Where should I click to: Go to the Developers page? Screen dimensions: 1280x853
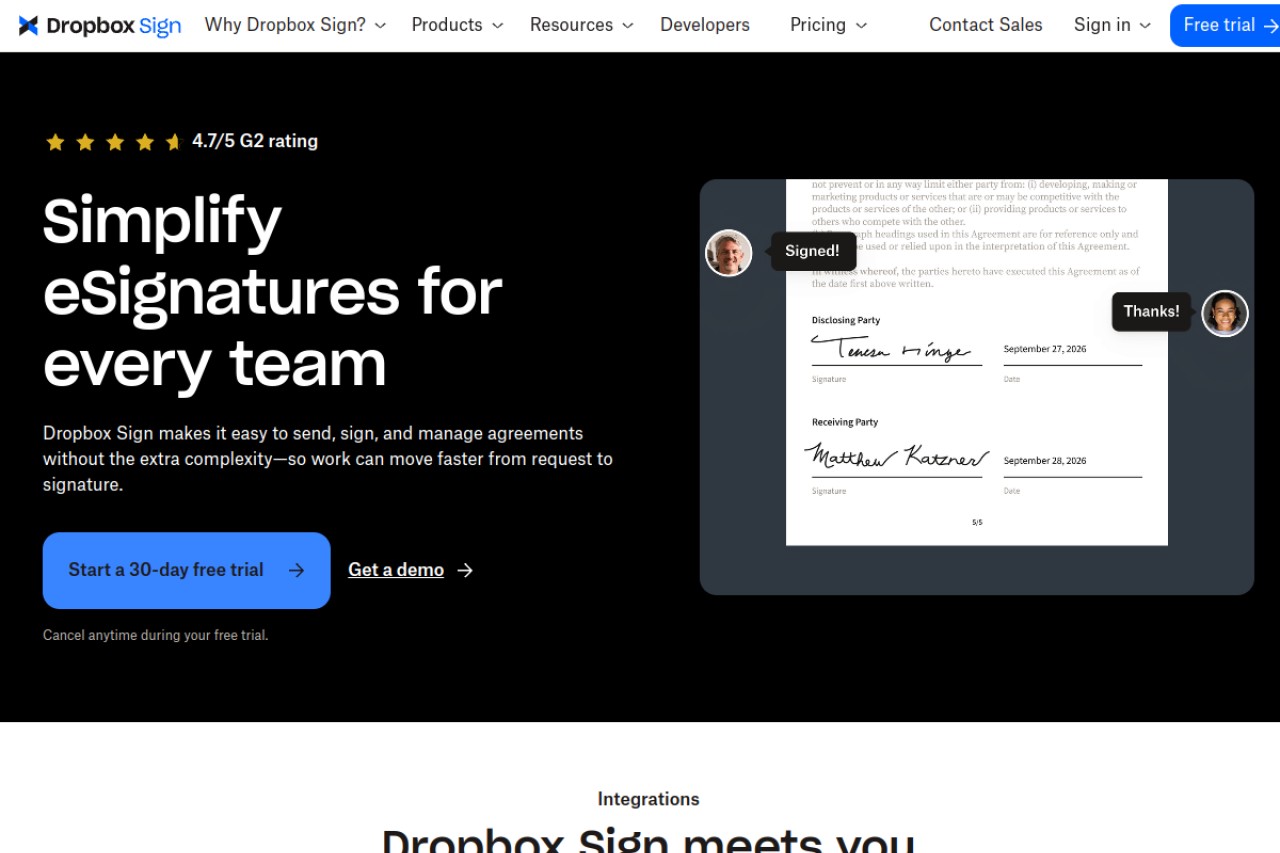coord(705,25)
